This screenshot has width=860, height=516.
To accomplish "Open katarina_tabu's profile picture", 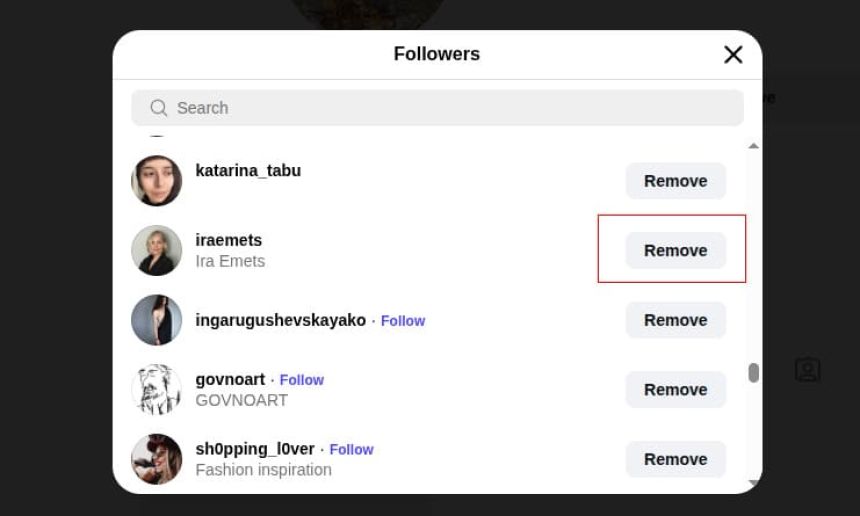I will (x=157, y=181).
